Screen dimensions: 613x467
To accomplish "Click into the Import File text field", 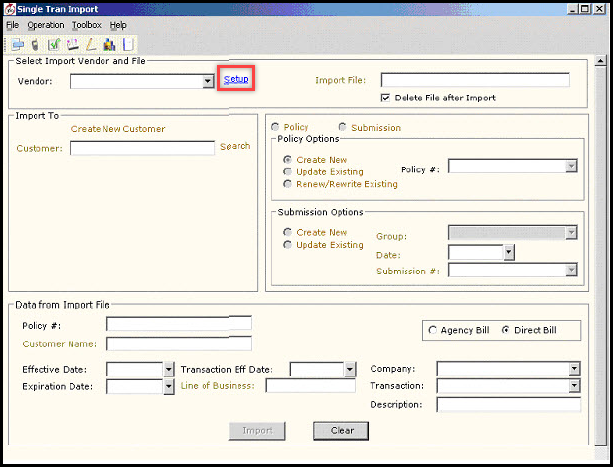I will point(474,80).
